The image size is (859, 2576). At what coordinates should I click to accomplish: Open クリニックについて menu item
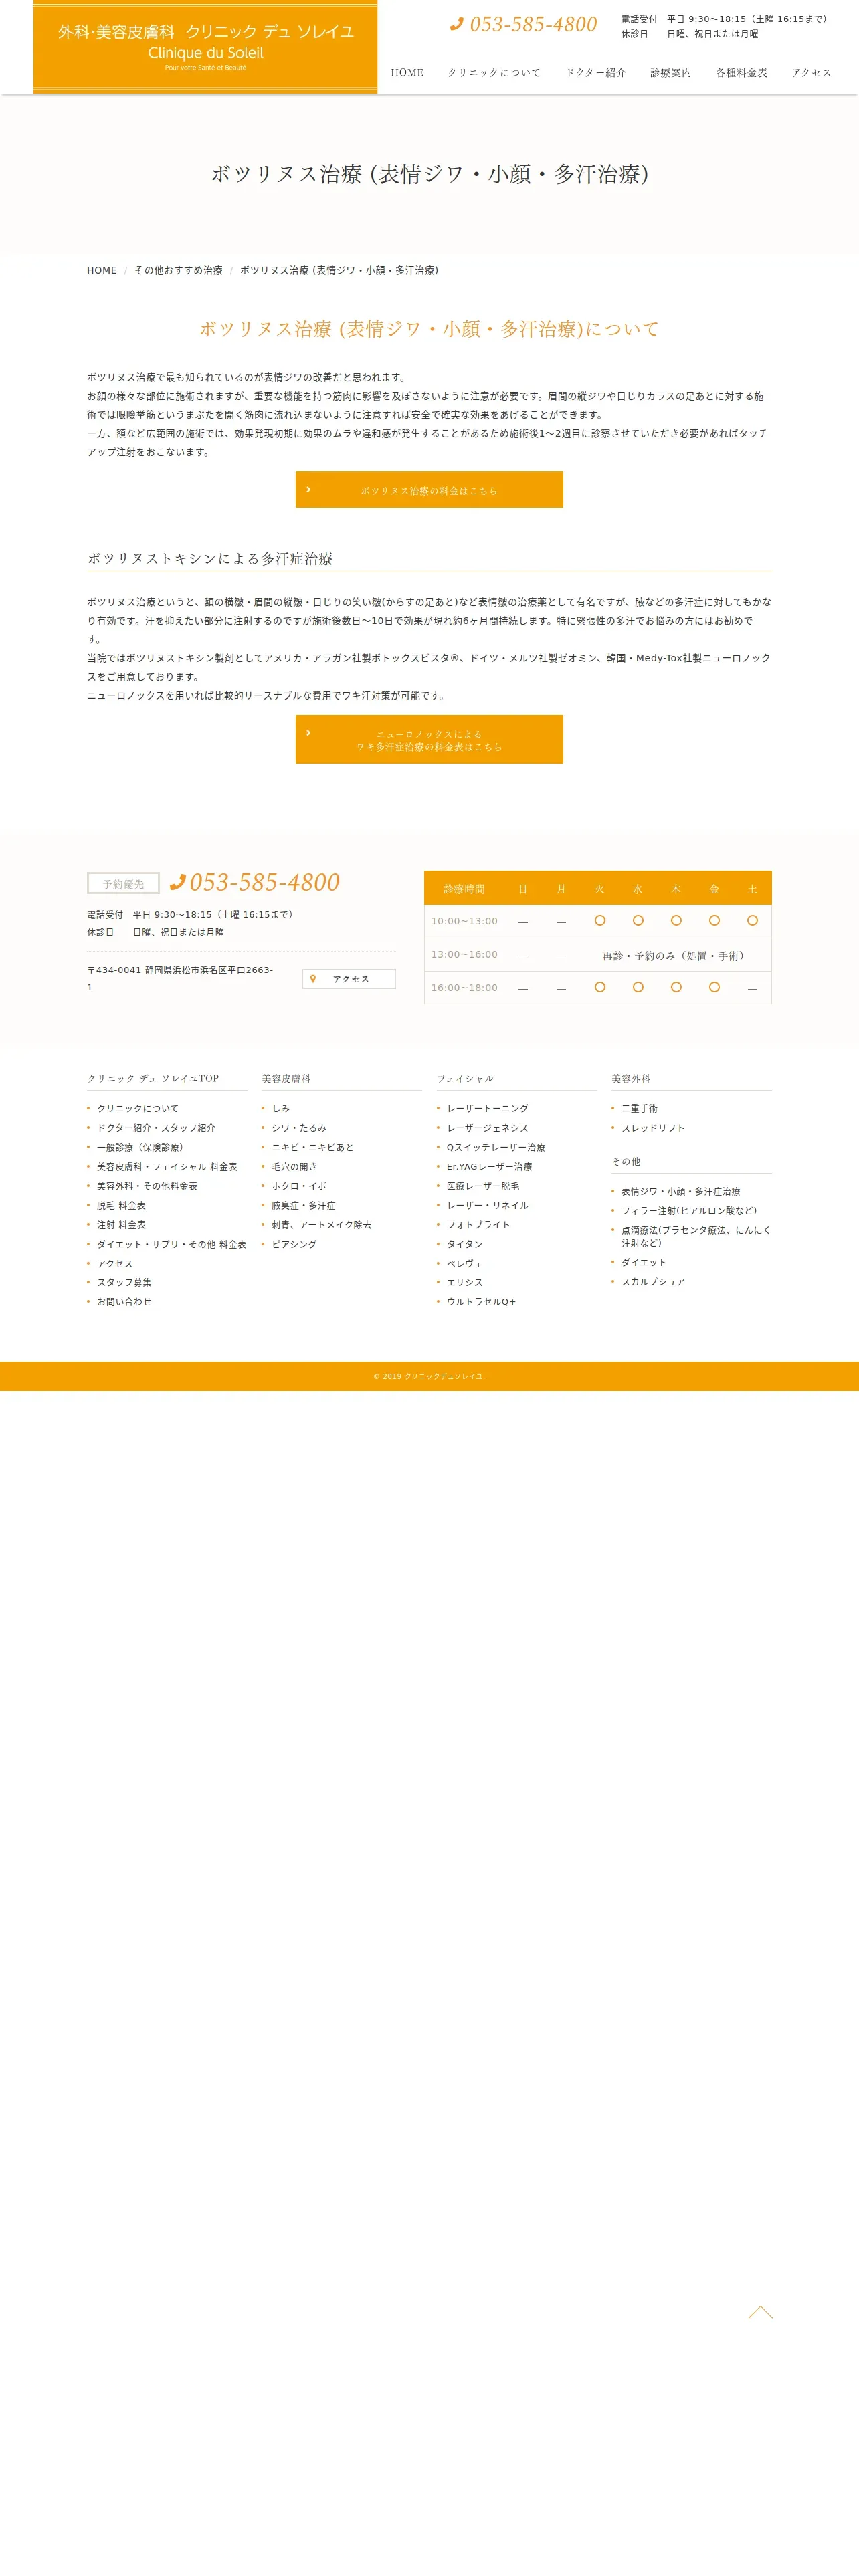click(x=494, y=72)
